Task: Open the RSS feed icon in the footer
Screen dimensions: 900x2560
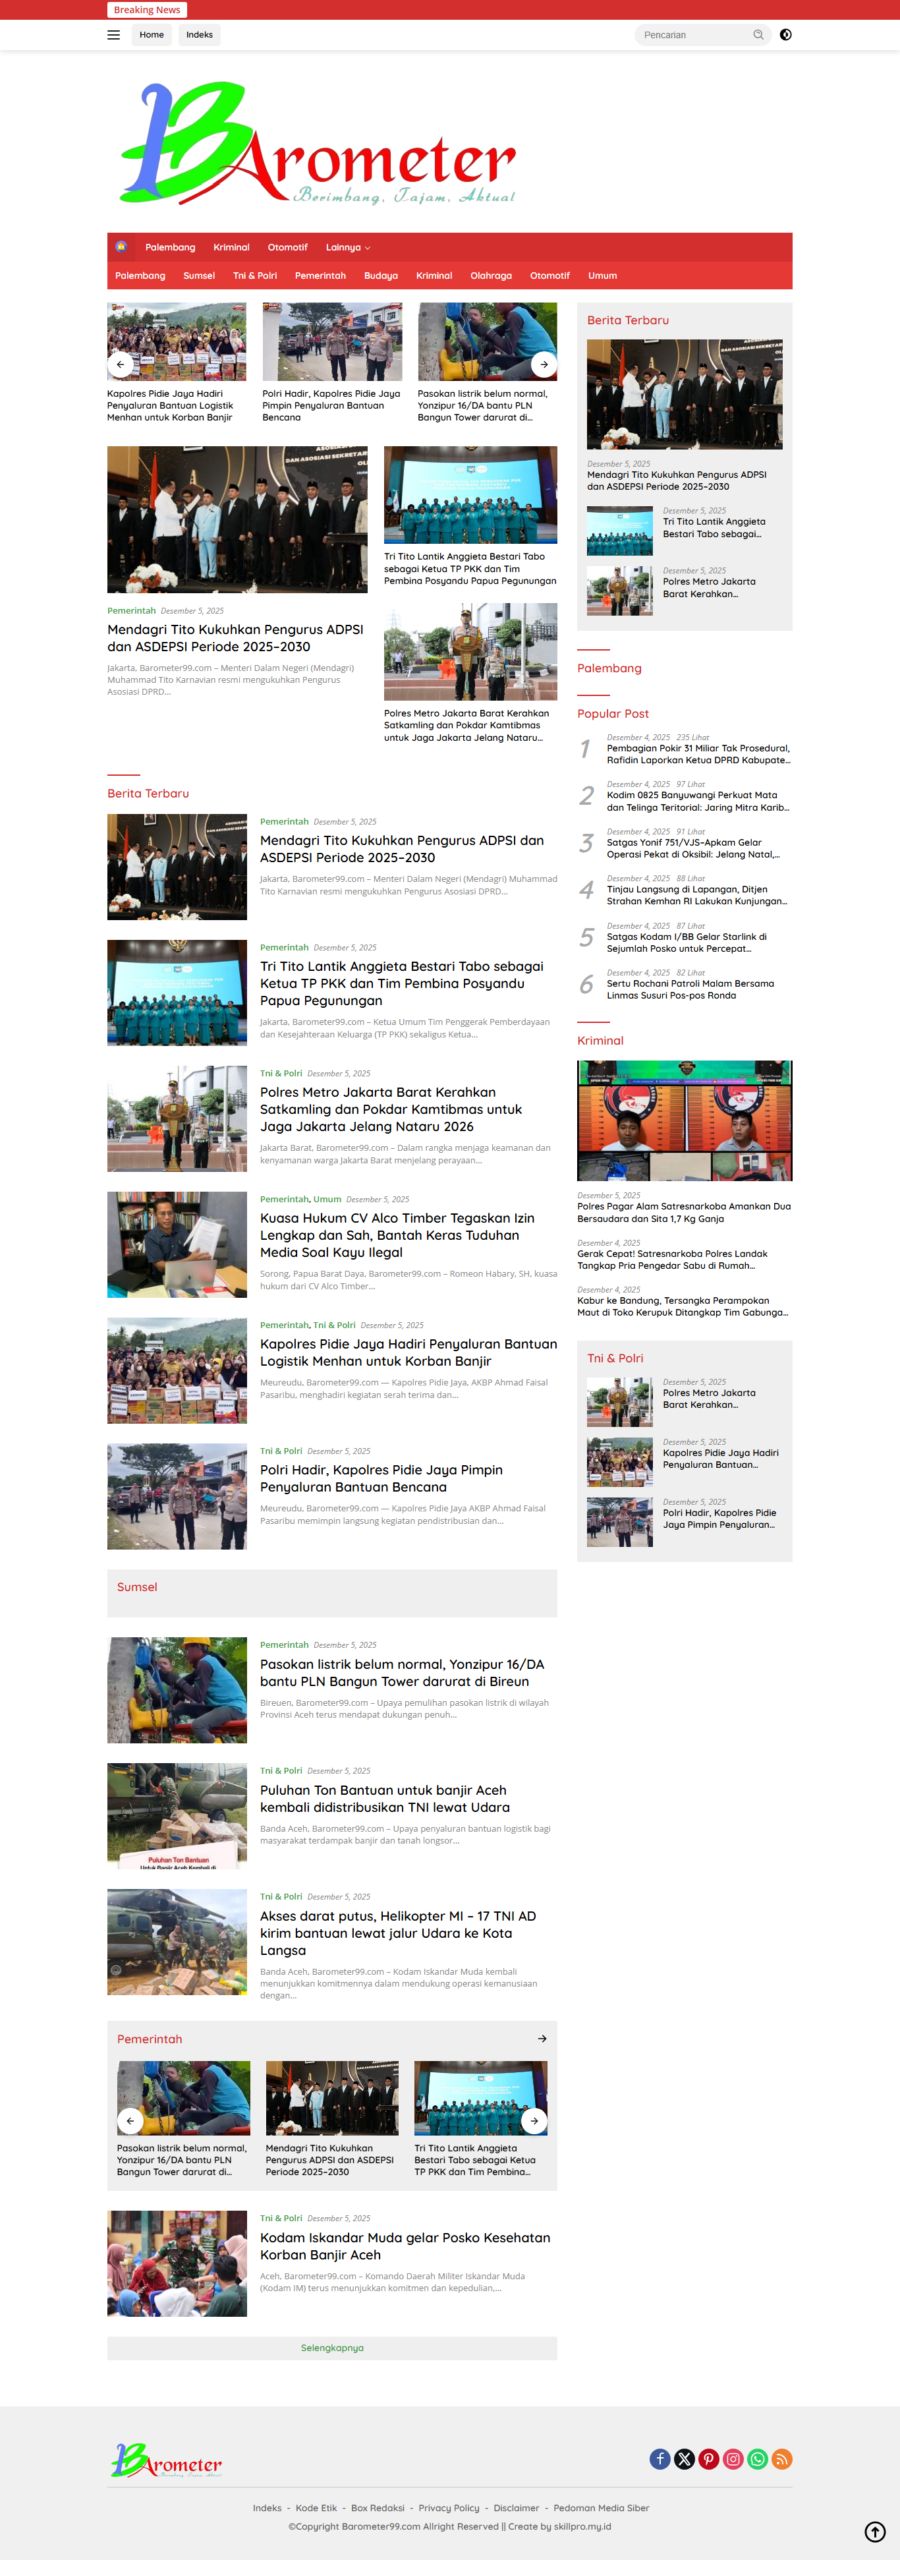Action: pyautogui.click(x=782, y=2459)
